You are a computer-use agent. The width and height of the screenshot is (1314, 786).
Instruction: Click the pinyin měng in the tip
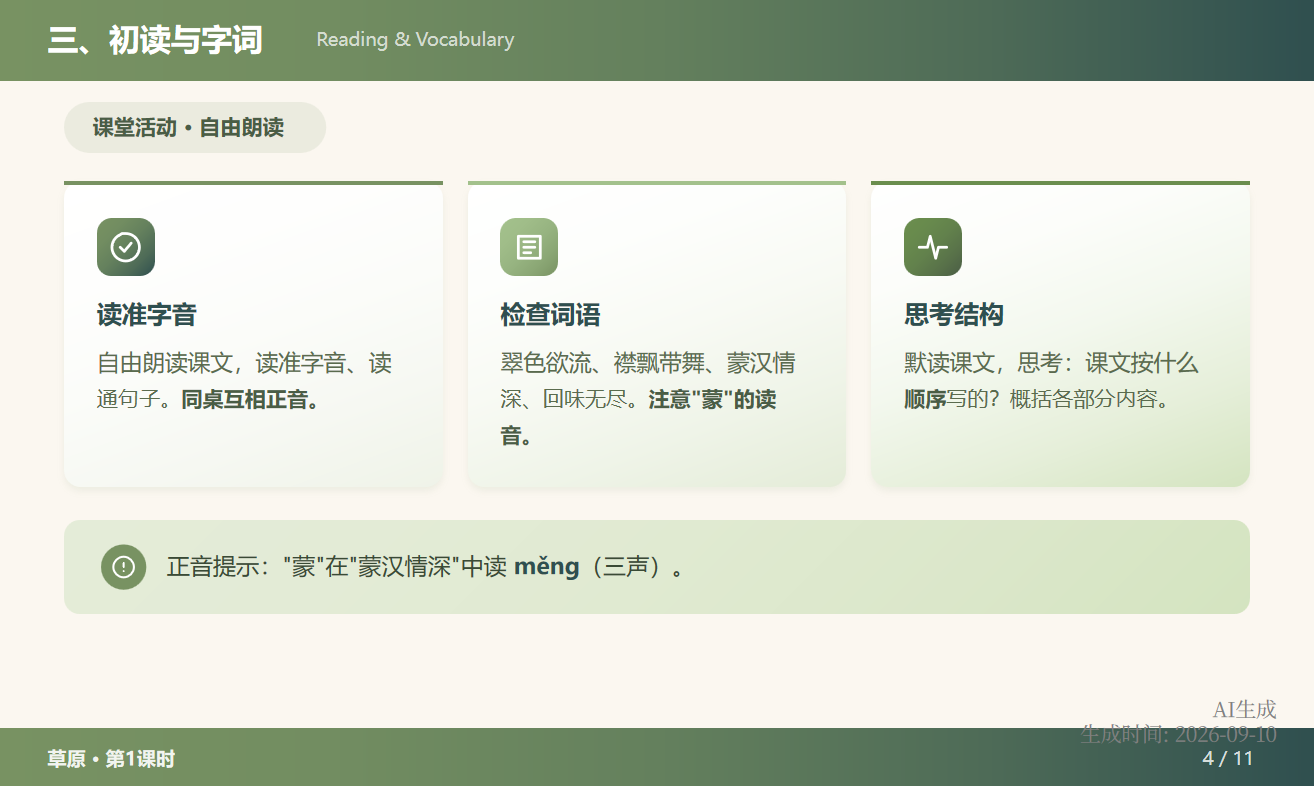tap(546, 567)
